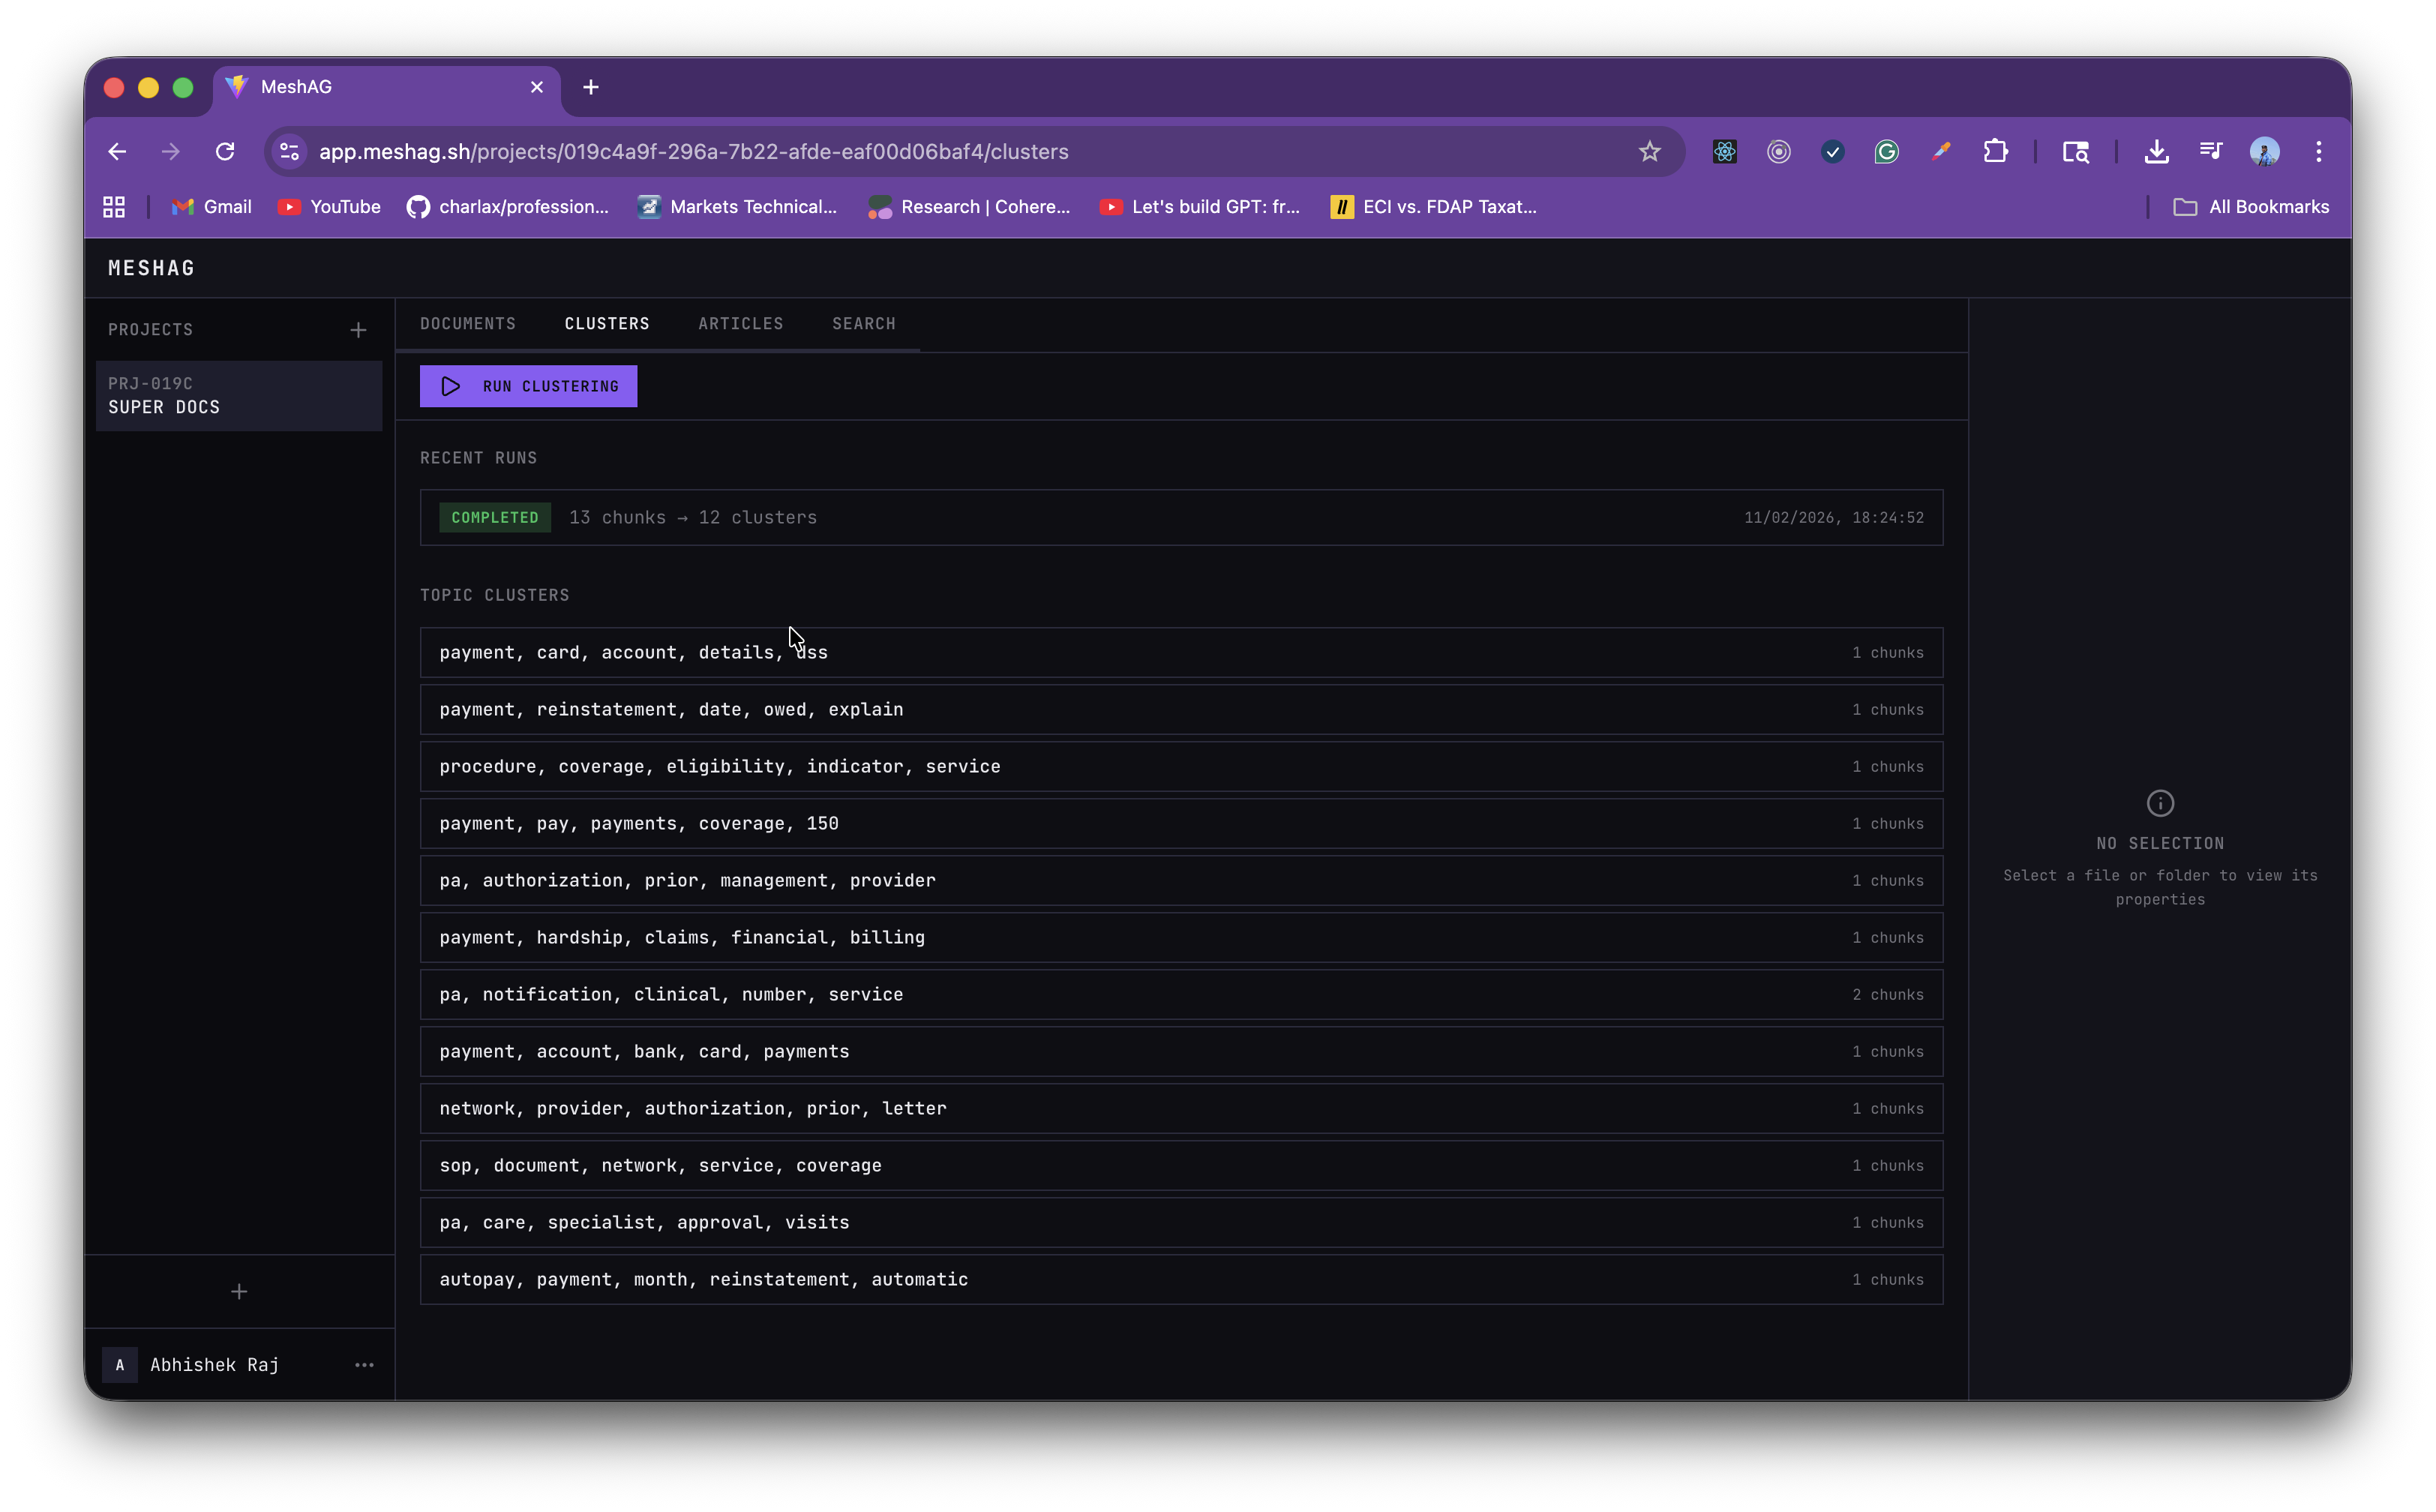This screenshot has height=1512, width=2436.
Task: Click the Run Clustering button
Action: click(528, 387)
